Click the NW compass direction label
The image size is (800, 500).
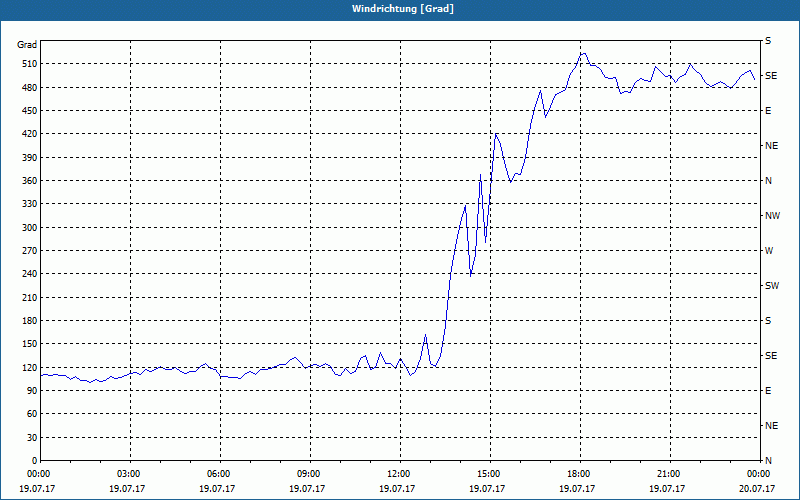click(x=772, y=216)
